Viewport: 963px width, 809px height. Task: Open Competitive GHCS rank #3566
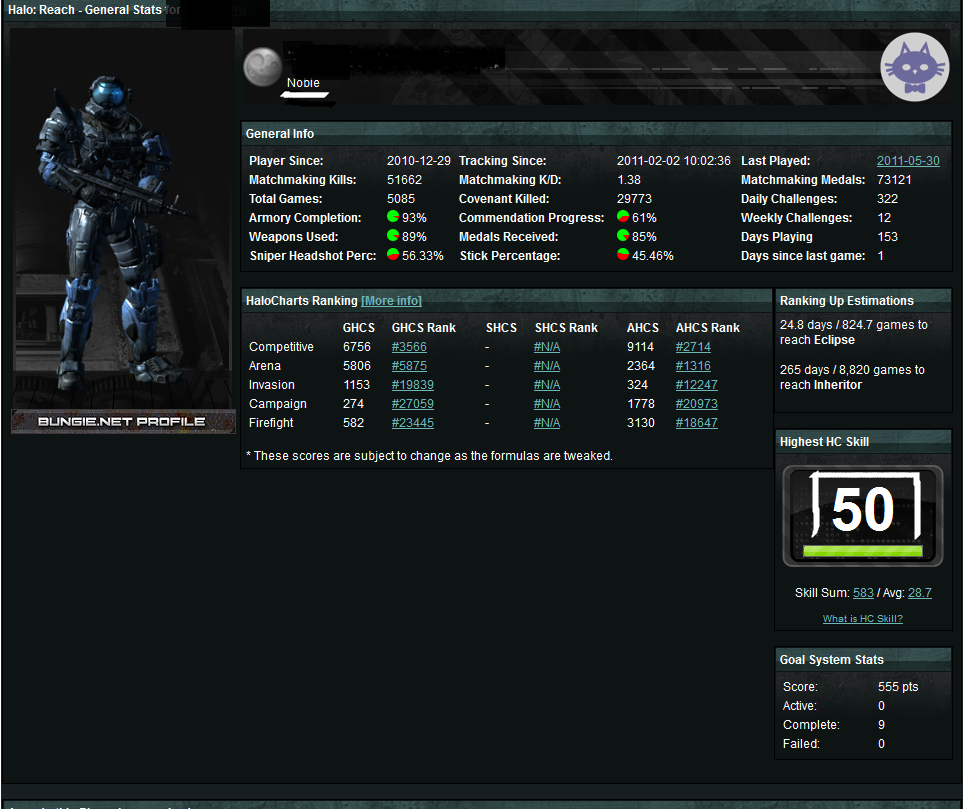click(409, 346)
